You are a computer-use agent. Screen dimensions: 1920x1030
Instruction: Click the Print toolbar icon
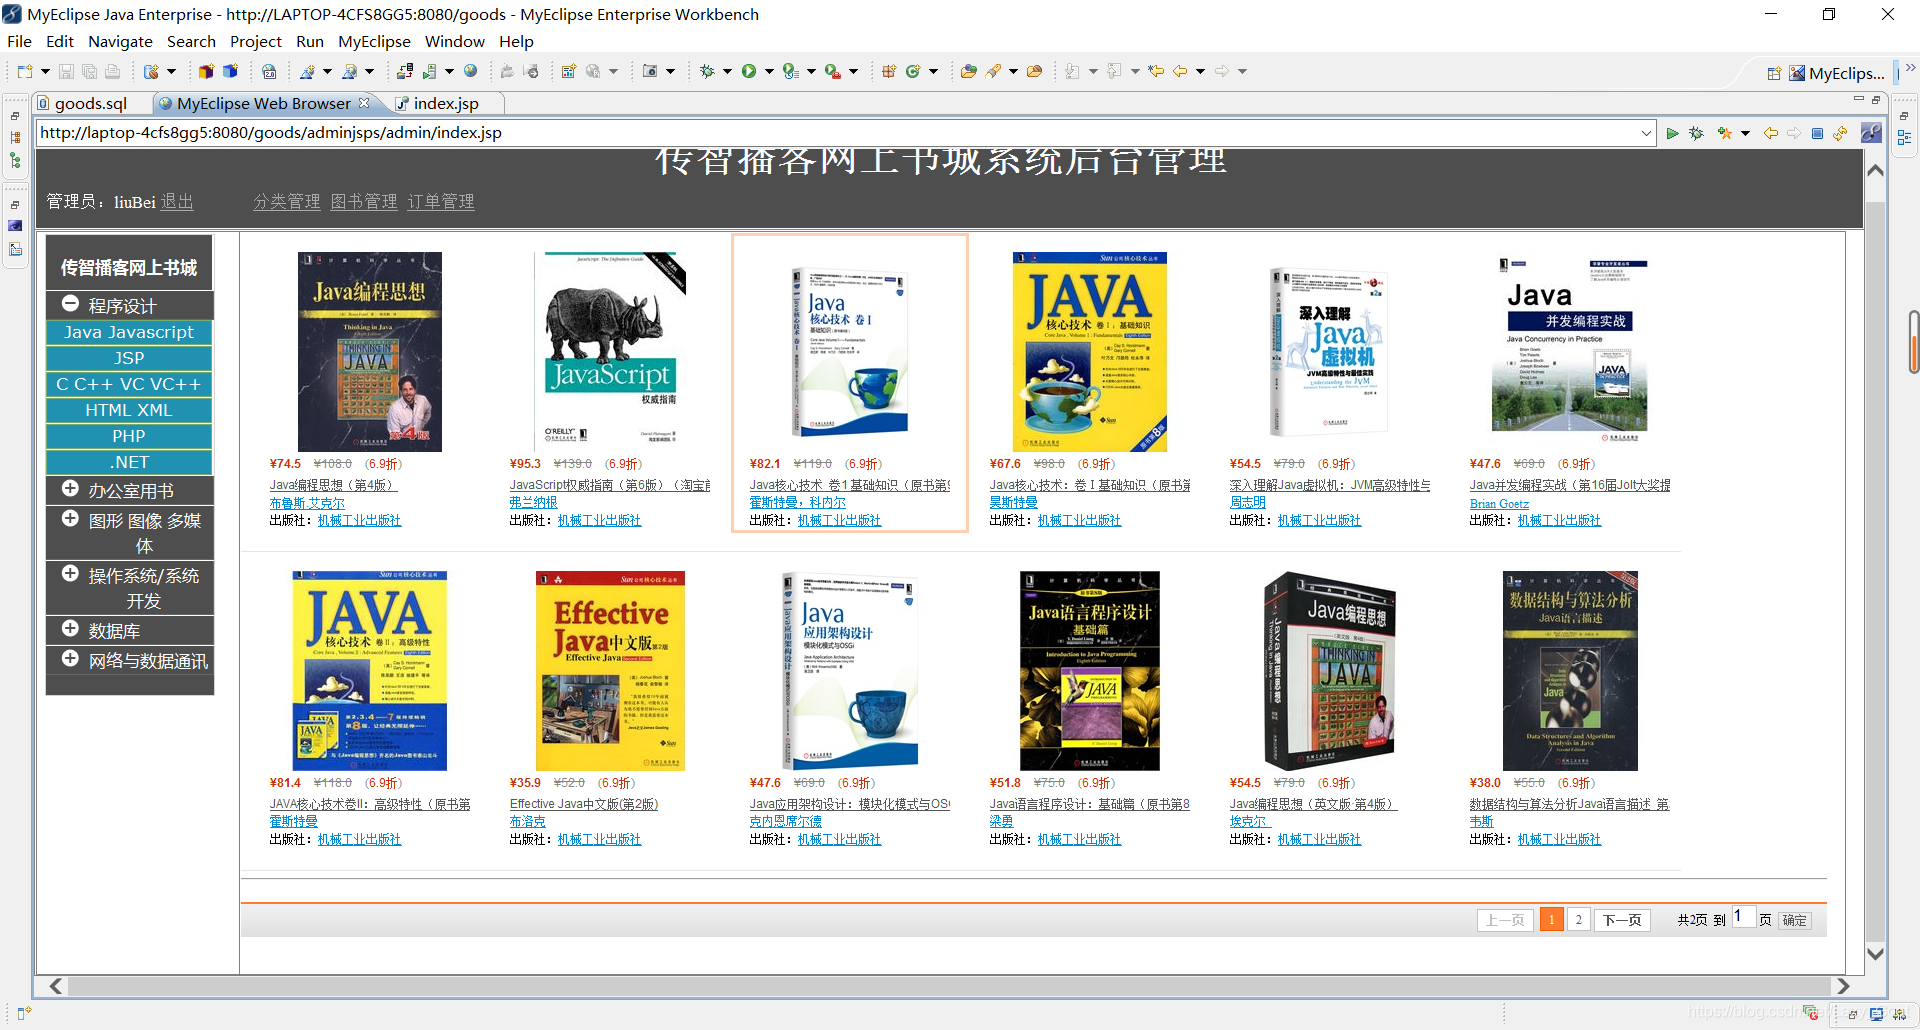click(112, 71)
